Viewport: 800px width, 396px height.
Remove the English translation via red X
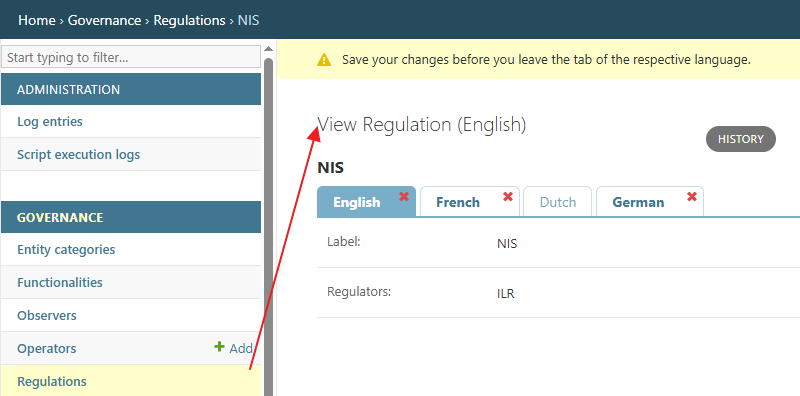pos(404,196)
